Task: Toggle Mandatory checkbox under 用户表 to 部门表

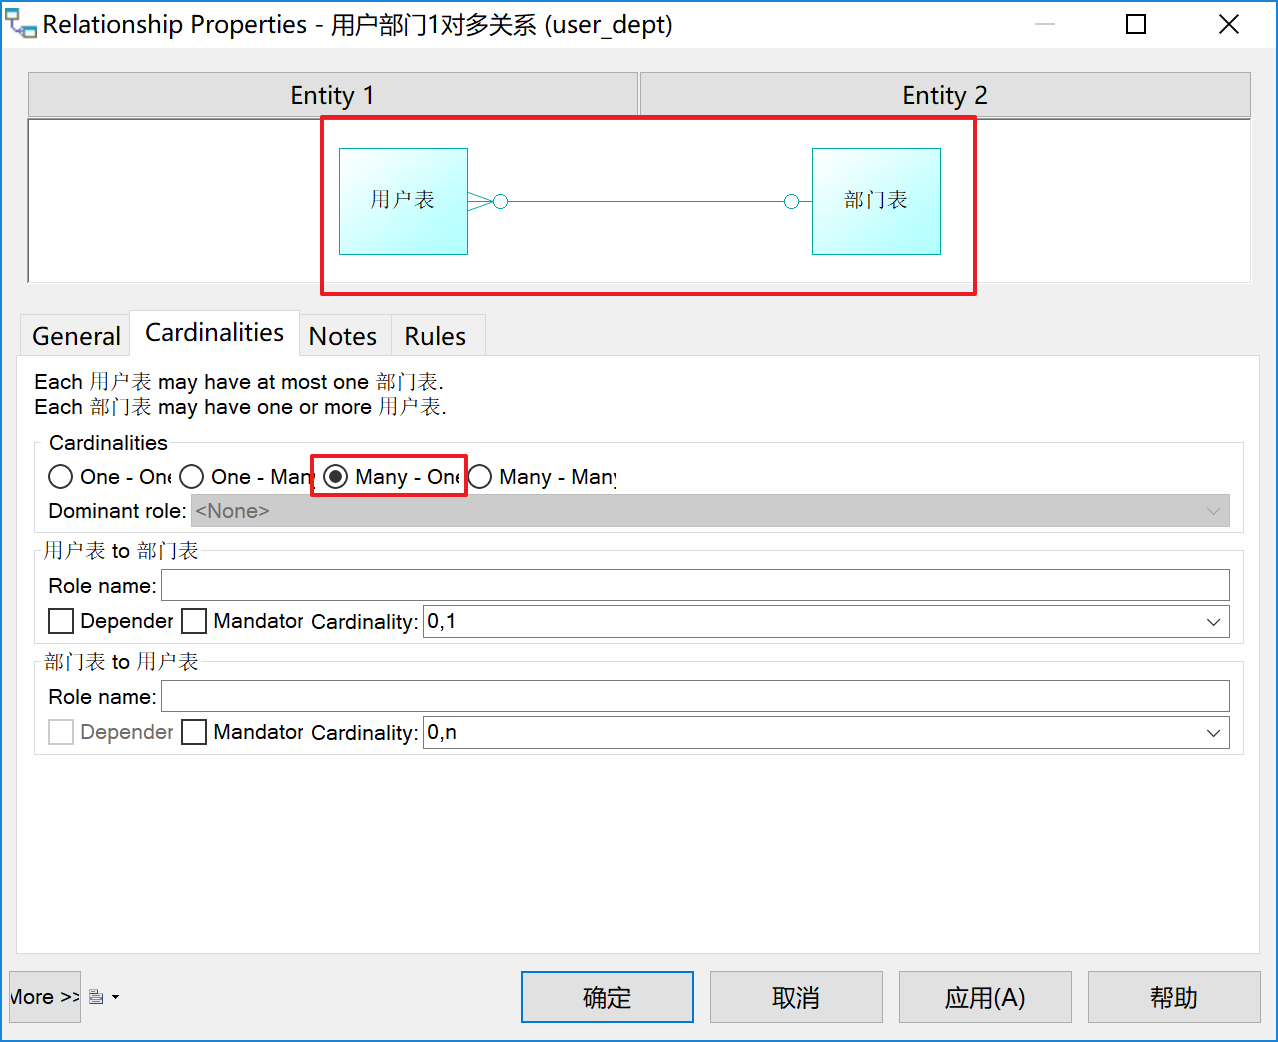Action: [194, 621]
